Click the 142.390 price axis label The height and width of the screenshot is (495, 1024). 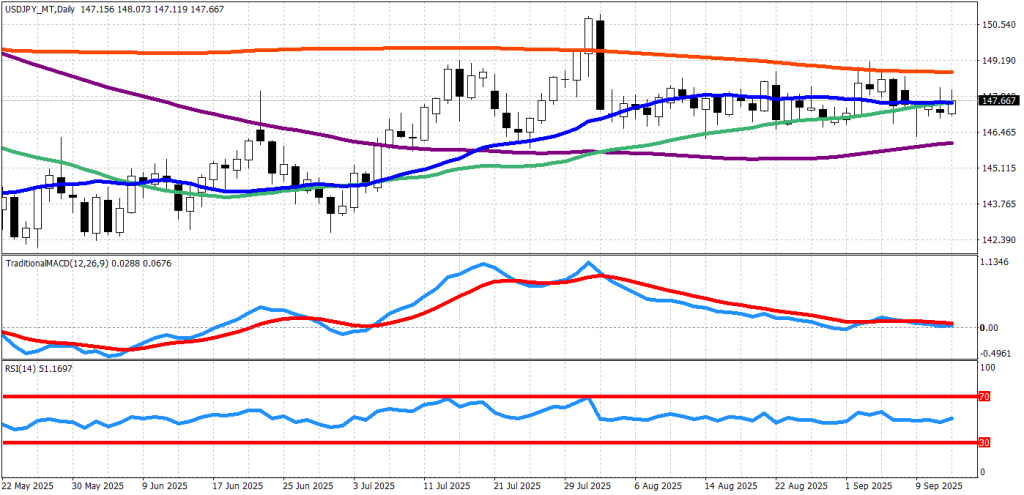[x=999, y=240]
